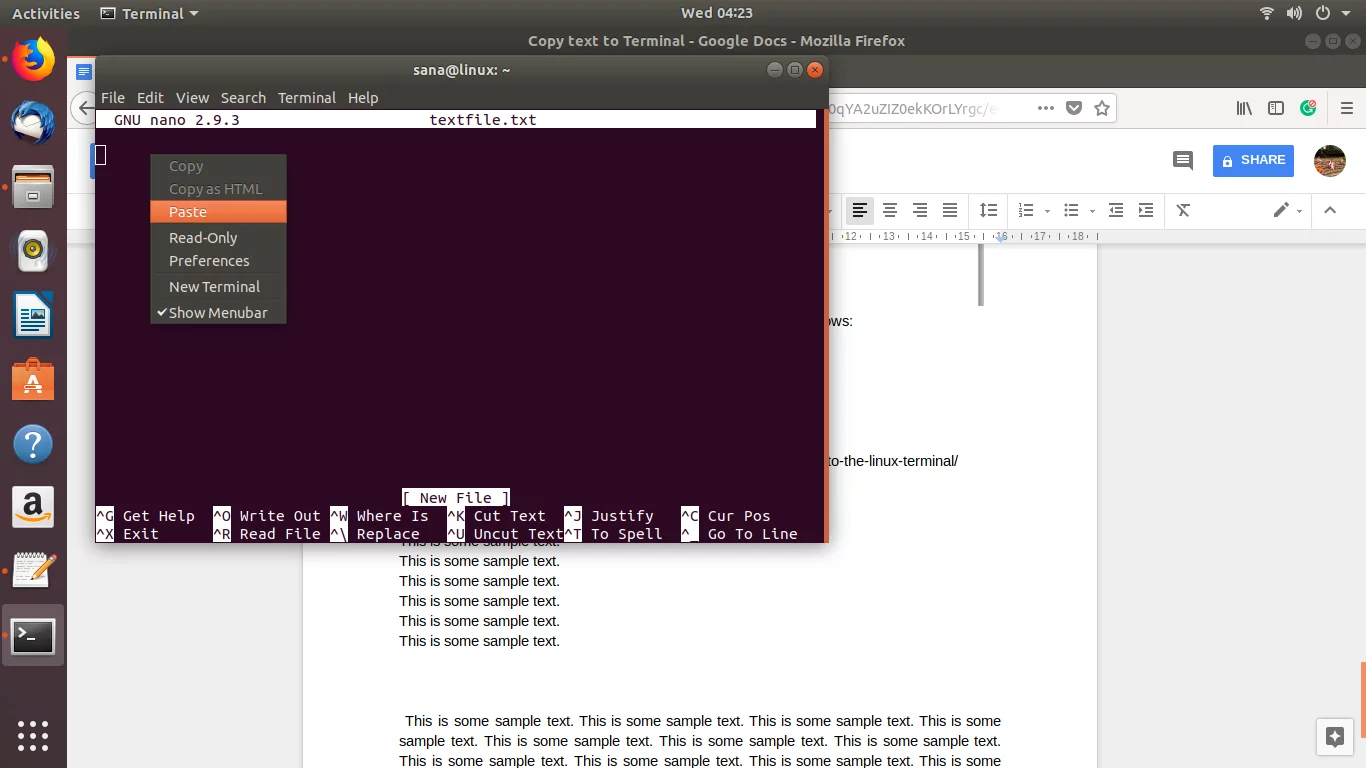The image size is (1366, 768).
Task: Bookmark page with the star icon
Action: coord(1102,108)
